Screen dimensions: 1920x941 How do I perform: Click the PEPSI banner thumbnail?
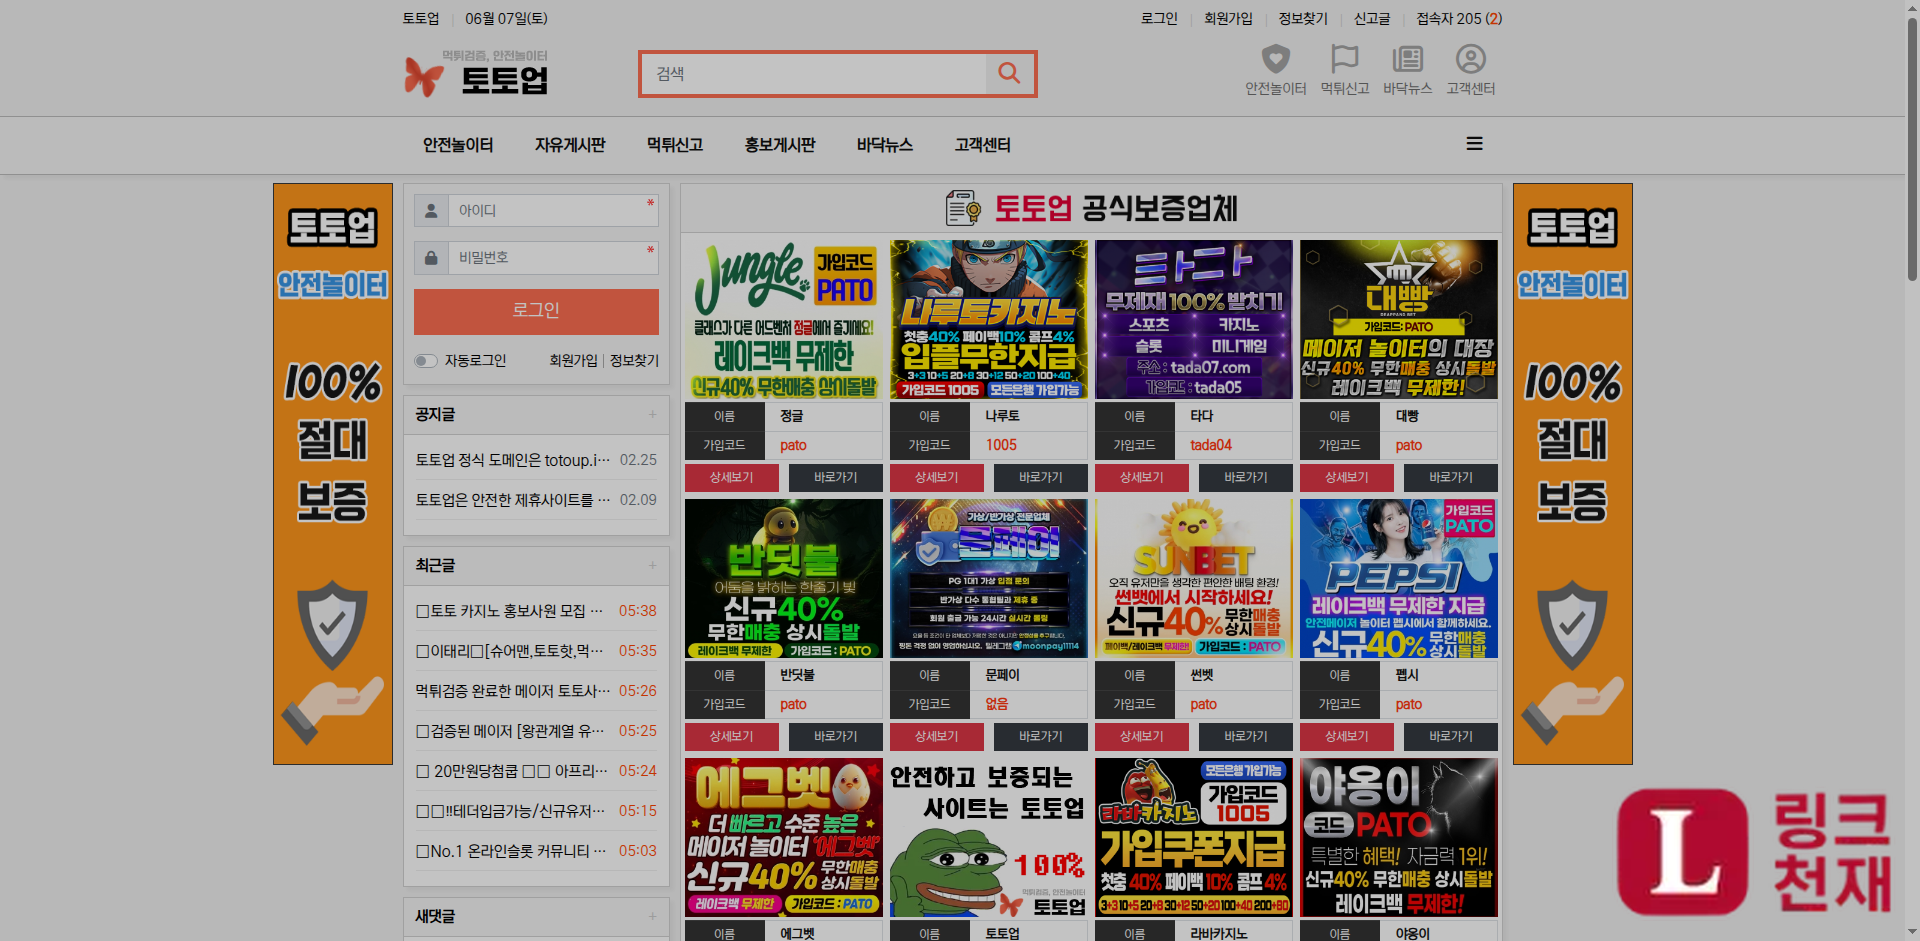point(1399,578)
